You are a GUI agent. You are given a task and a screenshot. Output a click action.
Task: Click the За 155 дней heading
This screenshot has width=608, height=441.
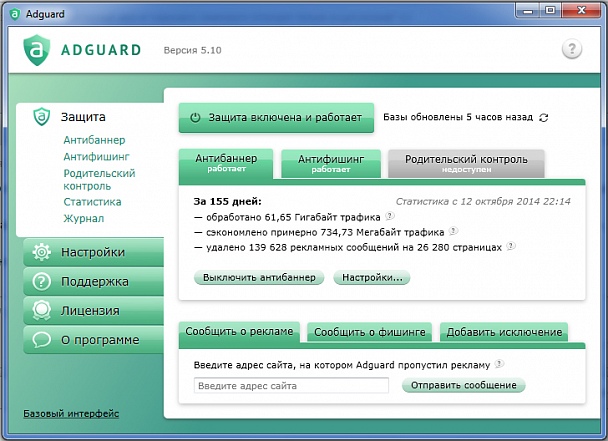pos(228,202)
